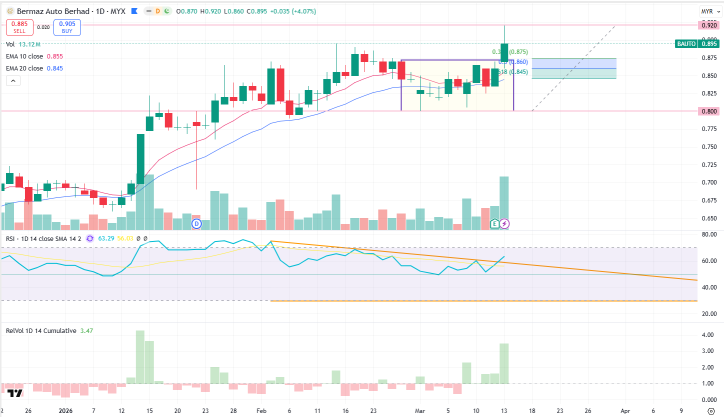Click the Vol 13.12 M legend

(x=23, y=44)
